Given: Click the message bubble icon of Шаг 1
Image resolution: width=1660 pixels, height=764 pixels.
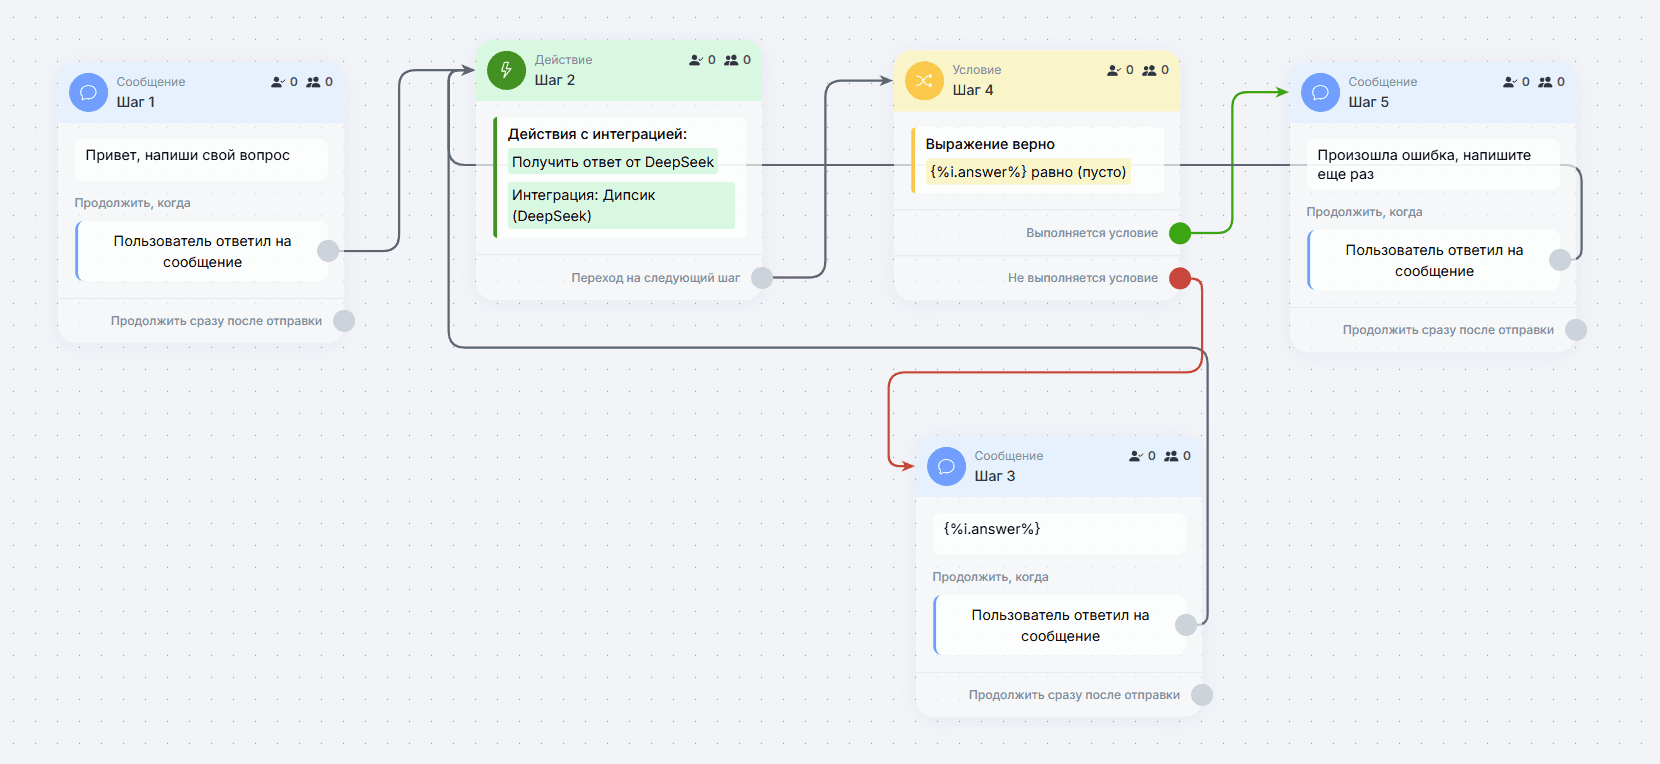Looking at the screenshot, I should click(x=88, y=92).
